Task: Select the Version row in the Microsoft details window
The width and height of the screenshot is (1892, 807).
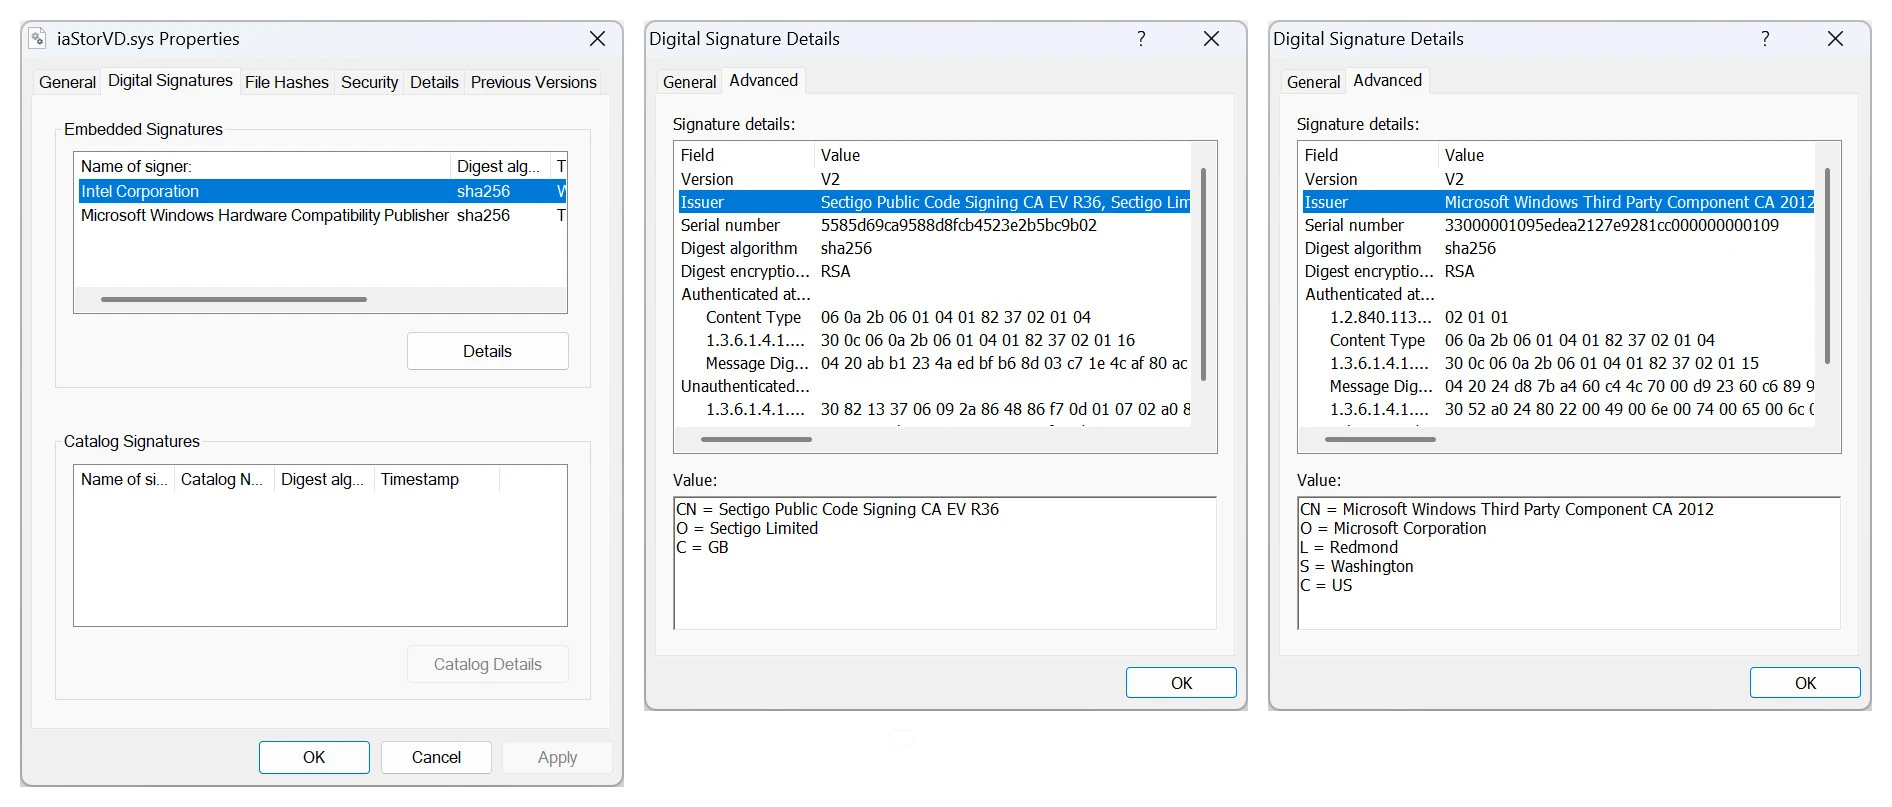Action: [x=1558, y=179]
